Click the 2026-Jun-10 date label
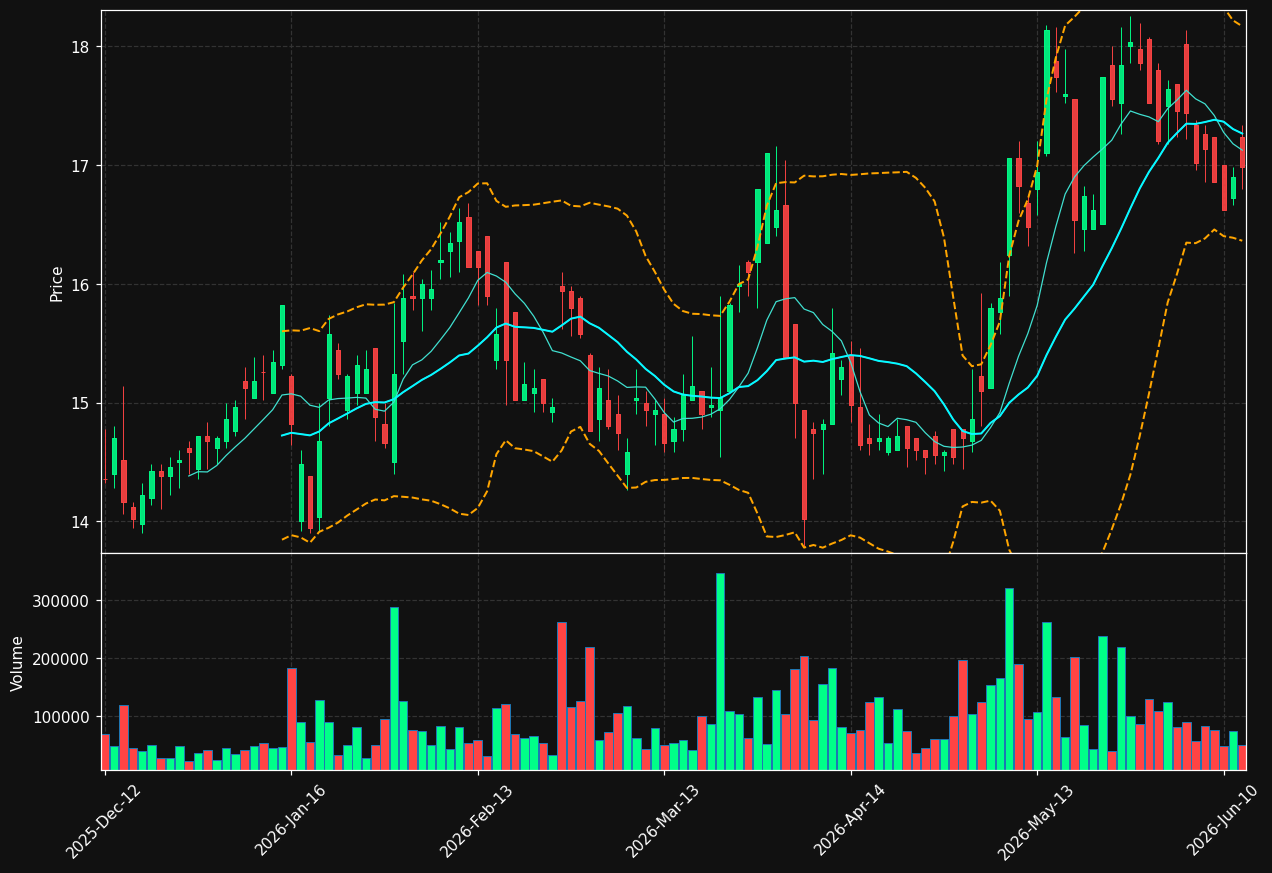The image size is (1272, 873). [x=1222, y=821]
